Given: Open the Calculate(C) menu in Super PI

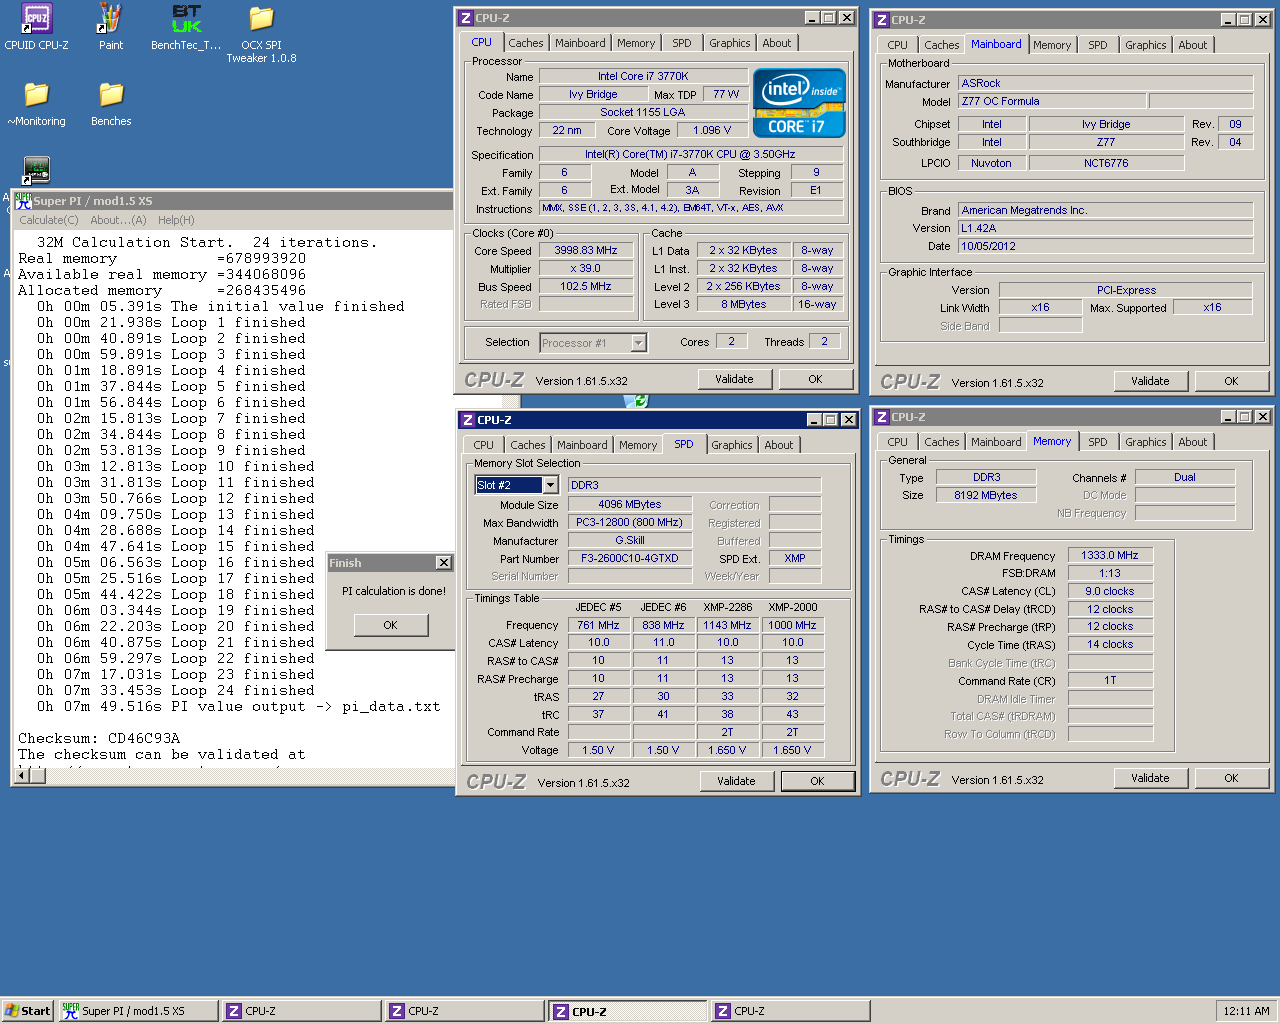Looking at the screenshot, I should click(49, 220).
